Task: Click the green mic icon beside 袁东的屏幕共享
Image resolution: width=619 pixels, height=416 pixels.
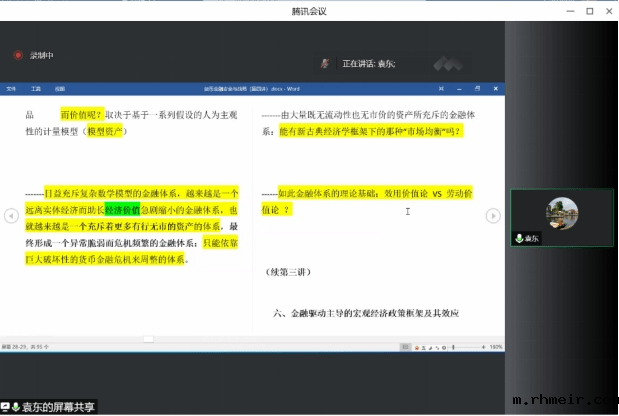Action: tap(17, 407)
